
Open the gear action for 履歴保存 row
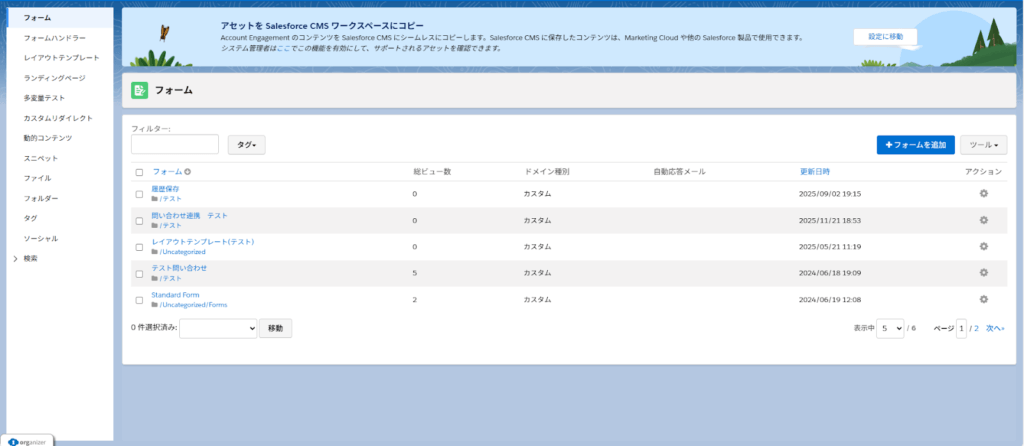click(x=983, y=194)
